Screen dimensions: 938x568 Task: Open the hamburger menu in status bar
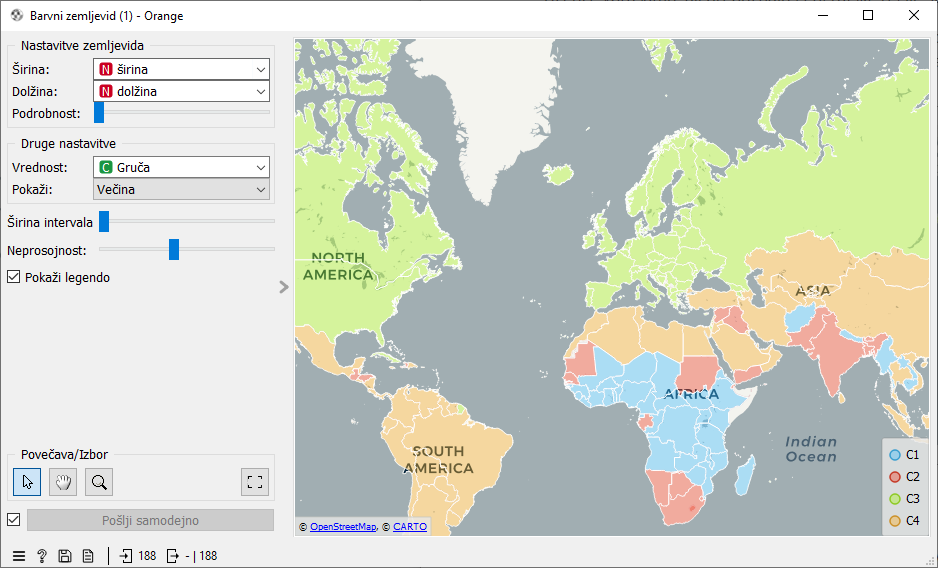click(x=19, y=556)
